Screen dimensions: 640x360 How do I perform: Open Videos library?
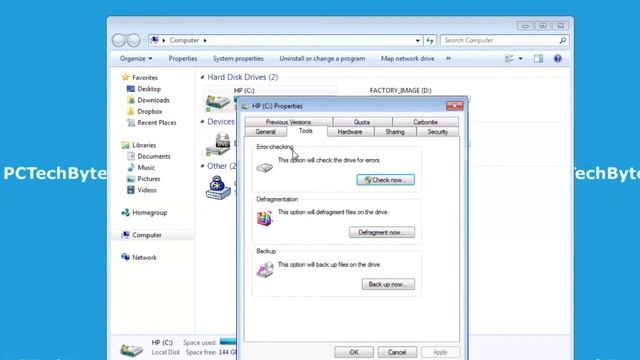point(147,190)
